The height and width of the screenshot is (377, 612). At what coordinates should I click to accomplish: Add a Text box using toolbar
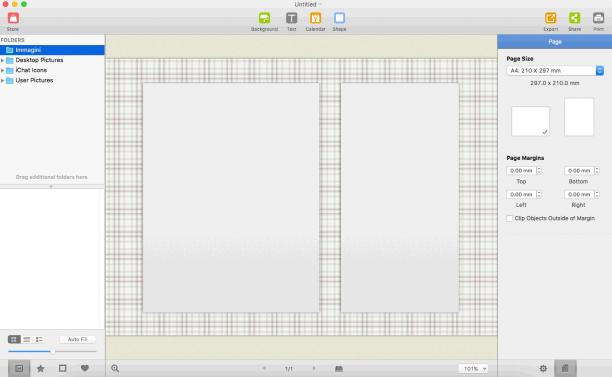[x=292, y=18]
